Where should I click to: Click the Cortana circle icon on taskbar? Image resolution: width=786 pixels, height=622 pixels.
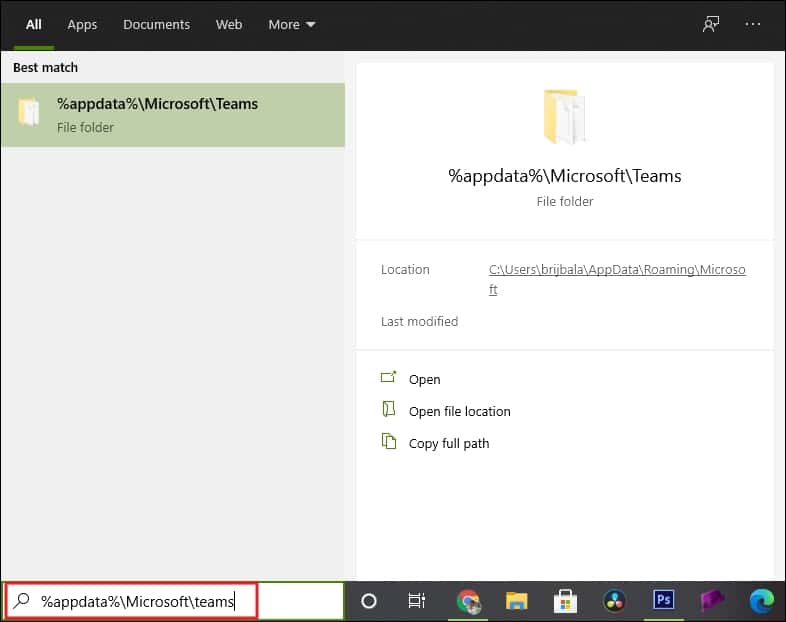pos(368,601)
